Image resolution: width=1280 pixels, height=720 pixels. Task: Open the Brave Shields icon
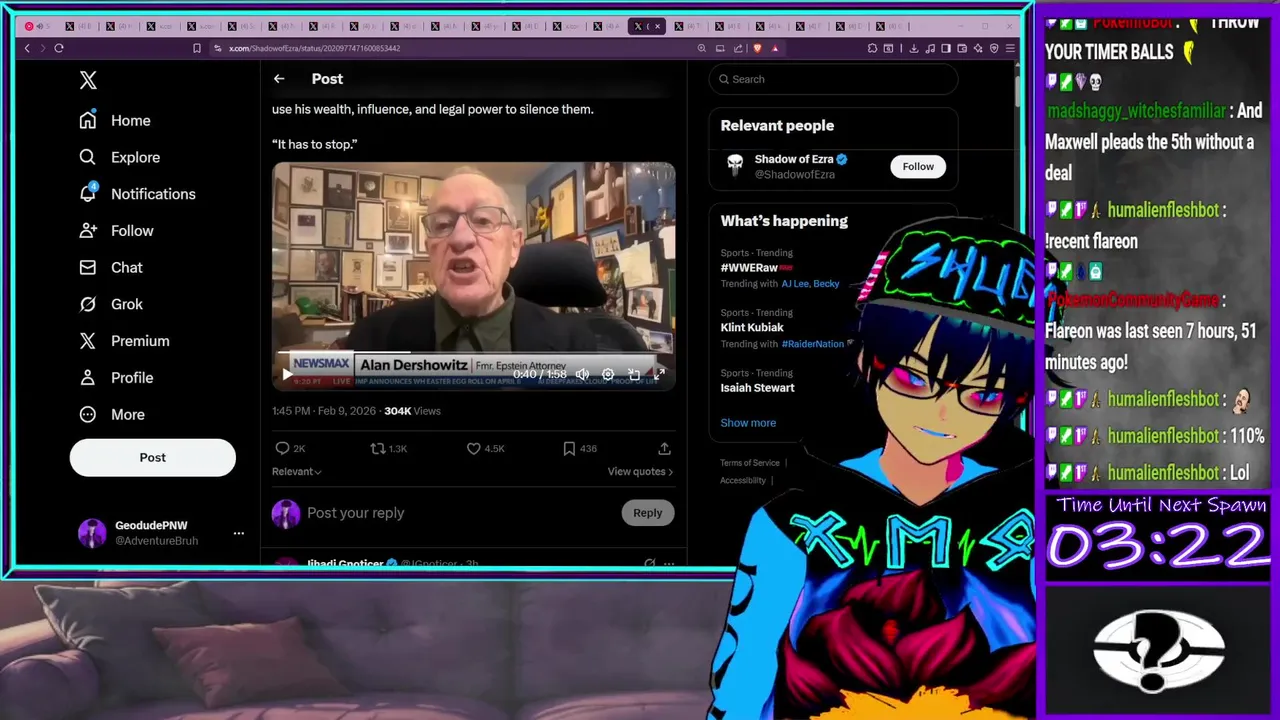757,48
